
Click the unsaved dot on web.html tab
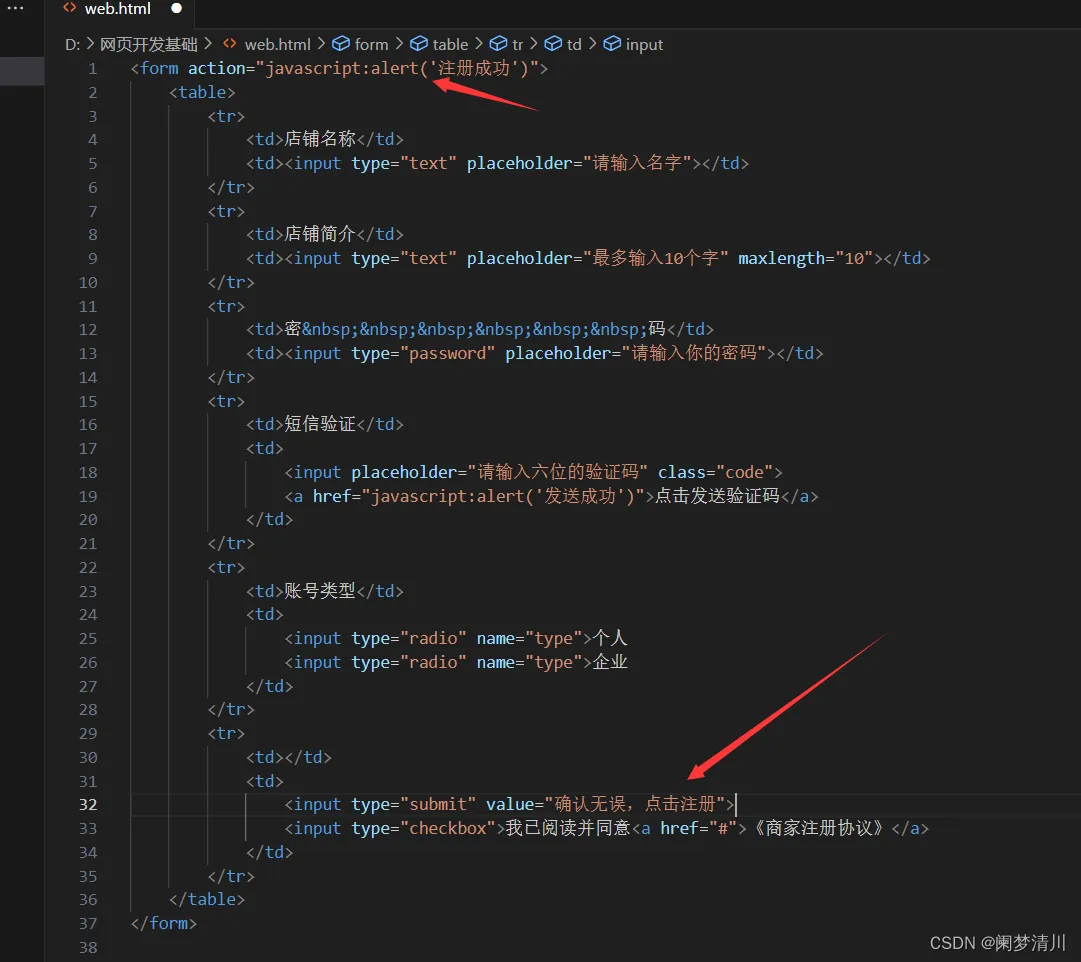coord(176,8)
